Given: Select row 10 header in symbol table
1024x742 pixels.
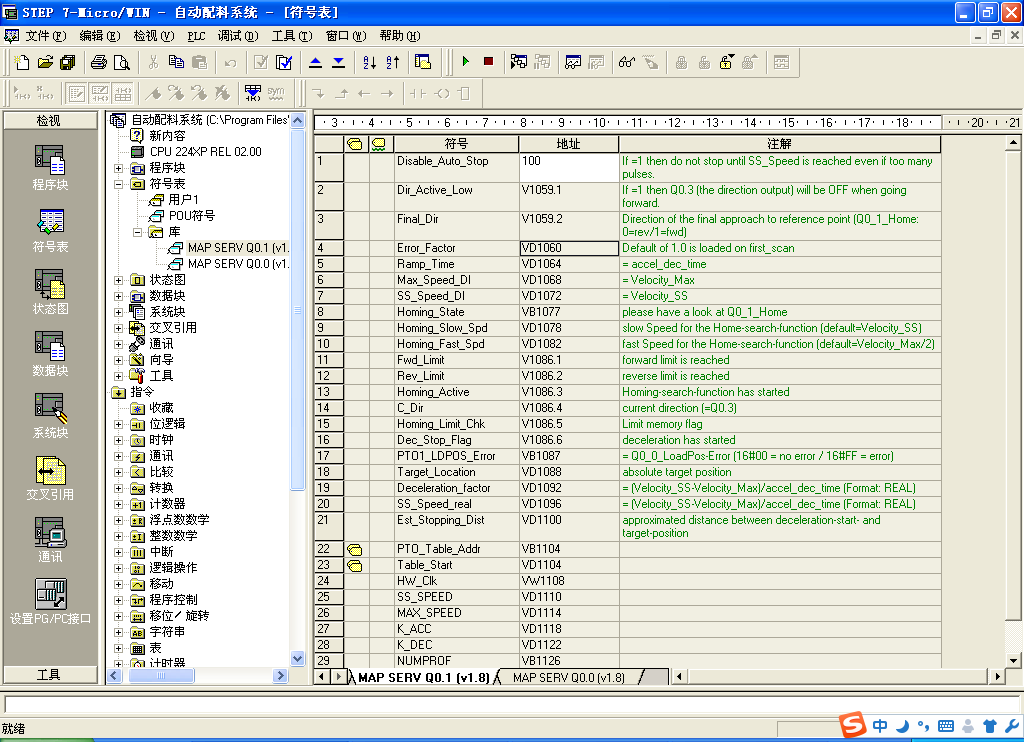Looking at the screenshot, I should [328, 344].
